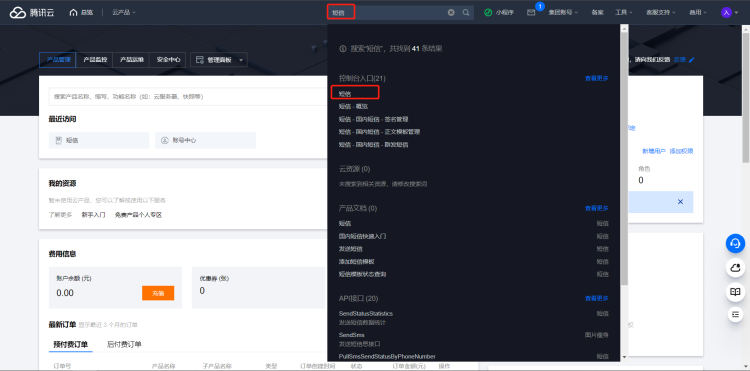The image size is (750, 371).
Task: Click the 新手入门 link
Action: pos(93,215)
